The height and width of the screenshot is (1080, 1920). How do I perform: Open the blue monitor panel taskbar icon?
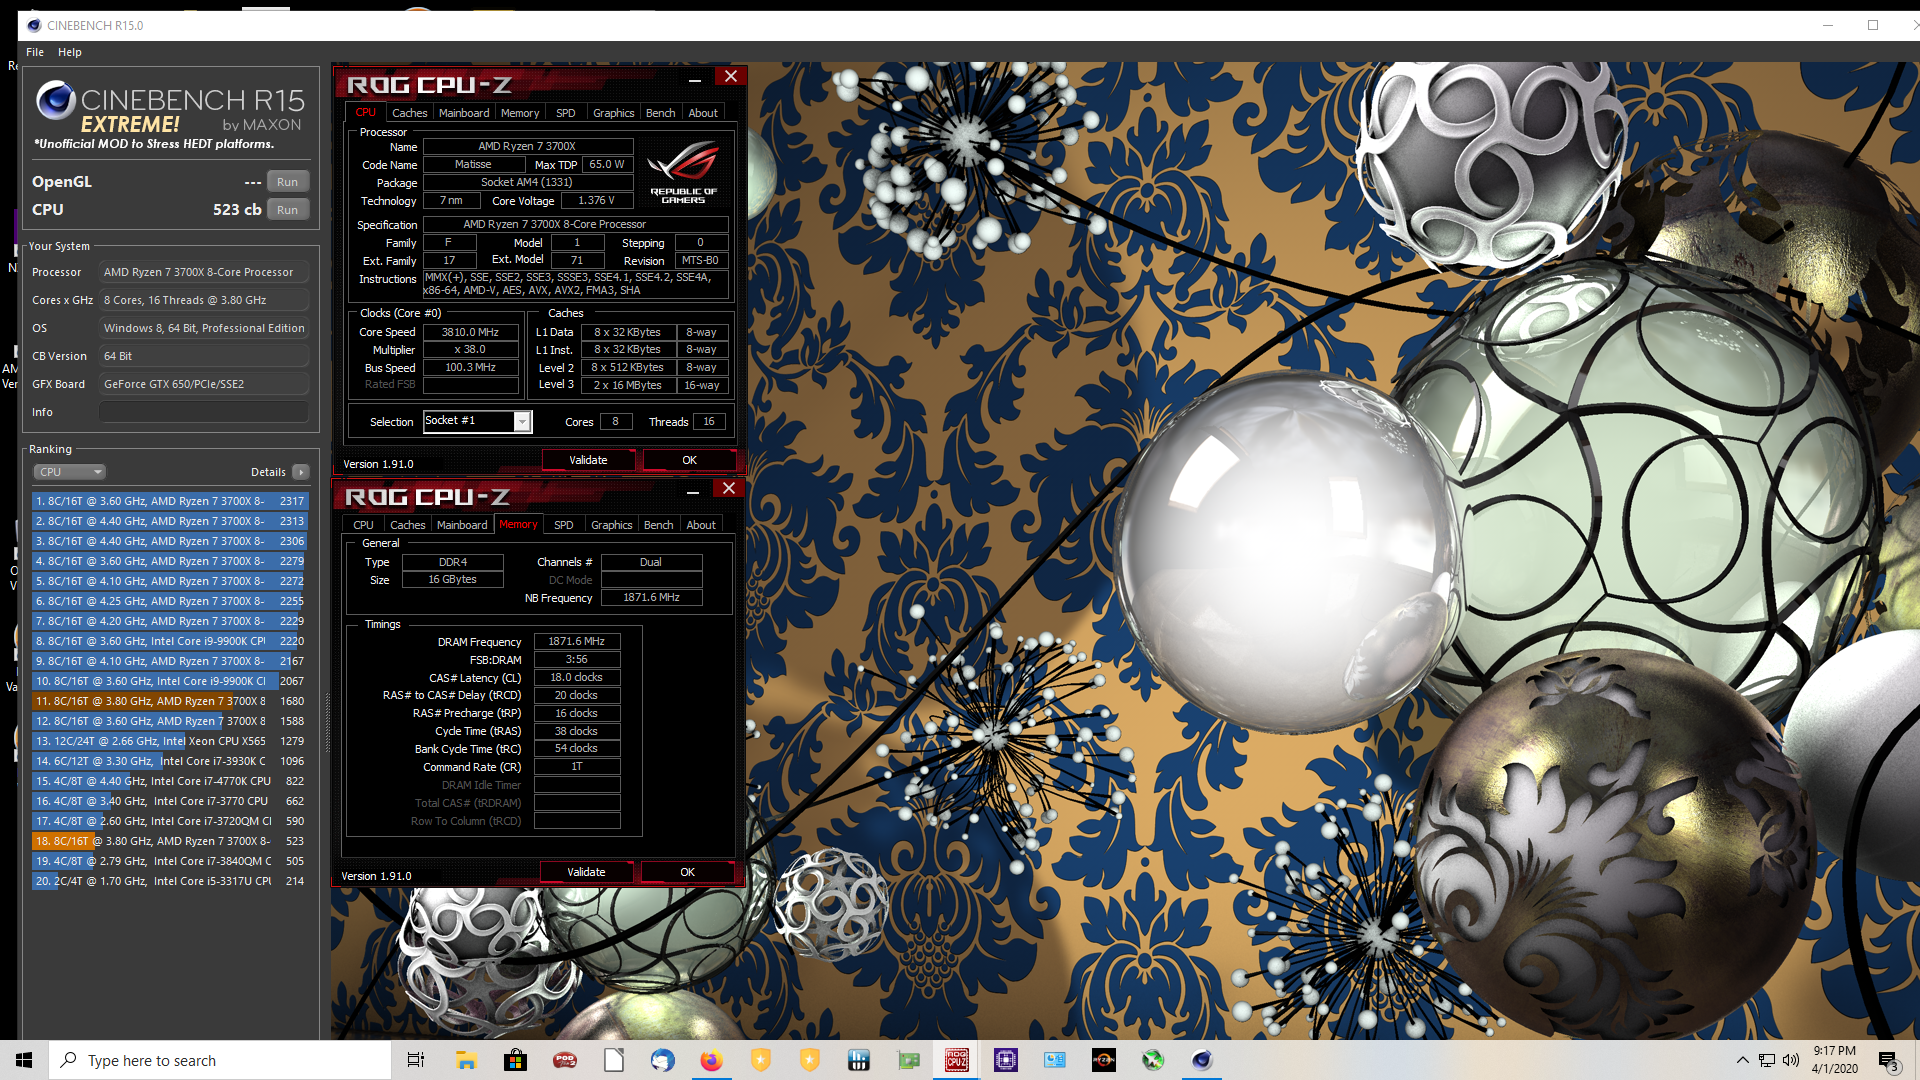(1055, 1060)
